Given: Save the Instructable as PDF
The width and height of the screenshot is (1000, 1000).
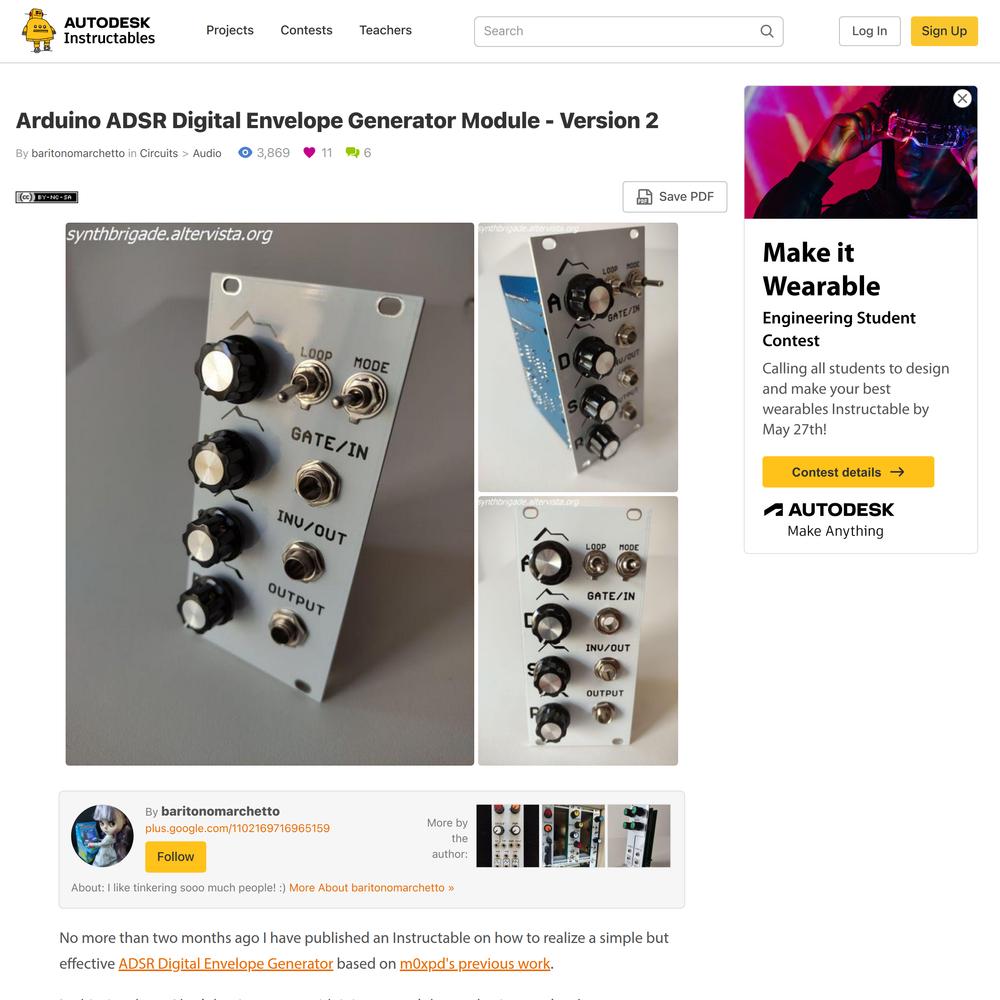Looking at the screenshot, I should pos(675,196).
